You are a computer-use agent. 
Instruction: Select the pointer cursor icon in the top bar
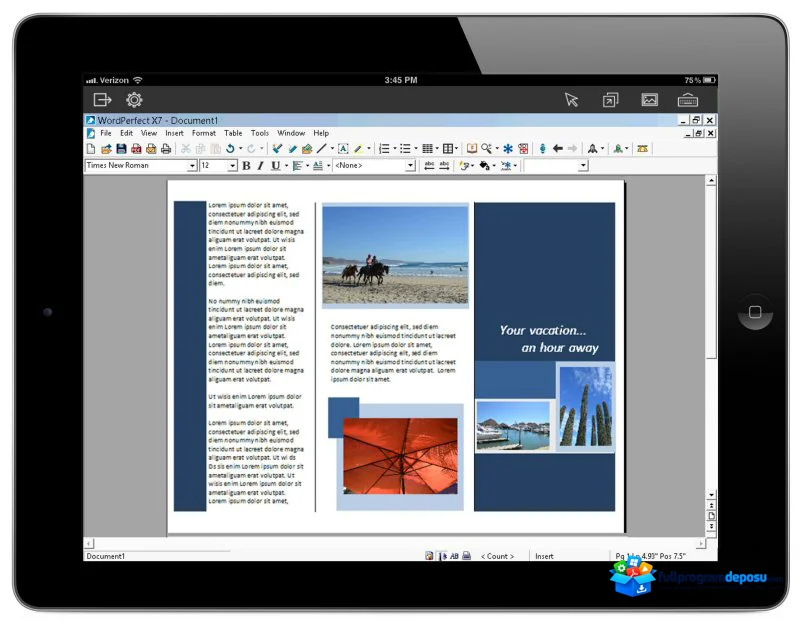571,100
